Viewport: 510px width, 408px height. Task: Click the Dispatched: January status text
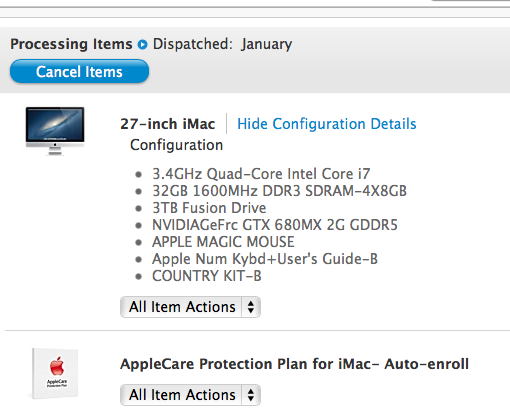click(x=222, y=44)
